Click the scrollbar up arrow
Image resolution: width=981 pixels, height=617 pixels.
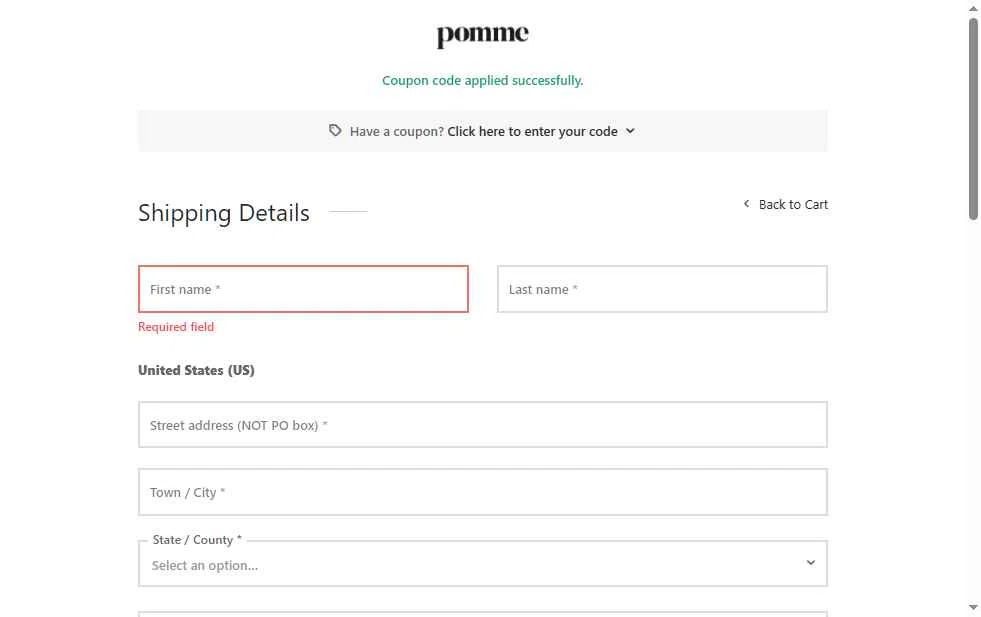coord(973,8)
